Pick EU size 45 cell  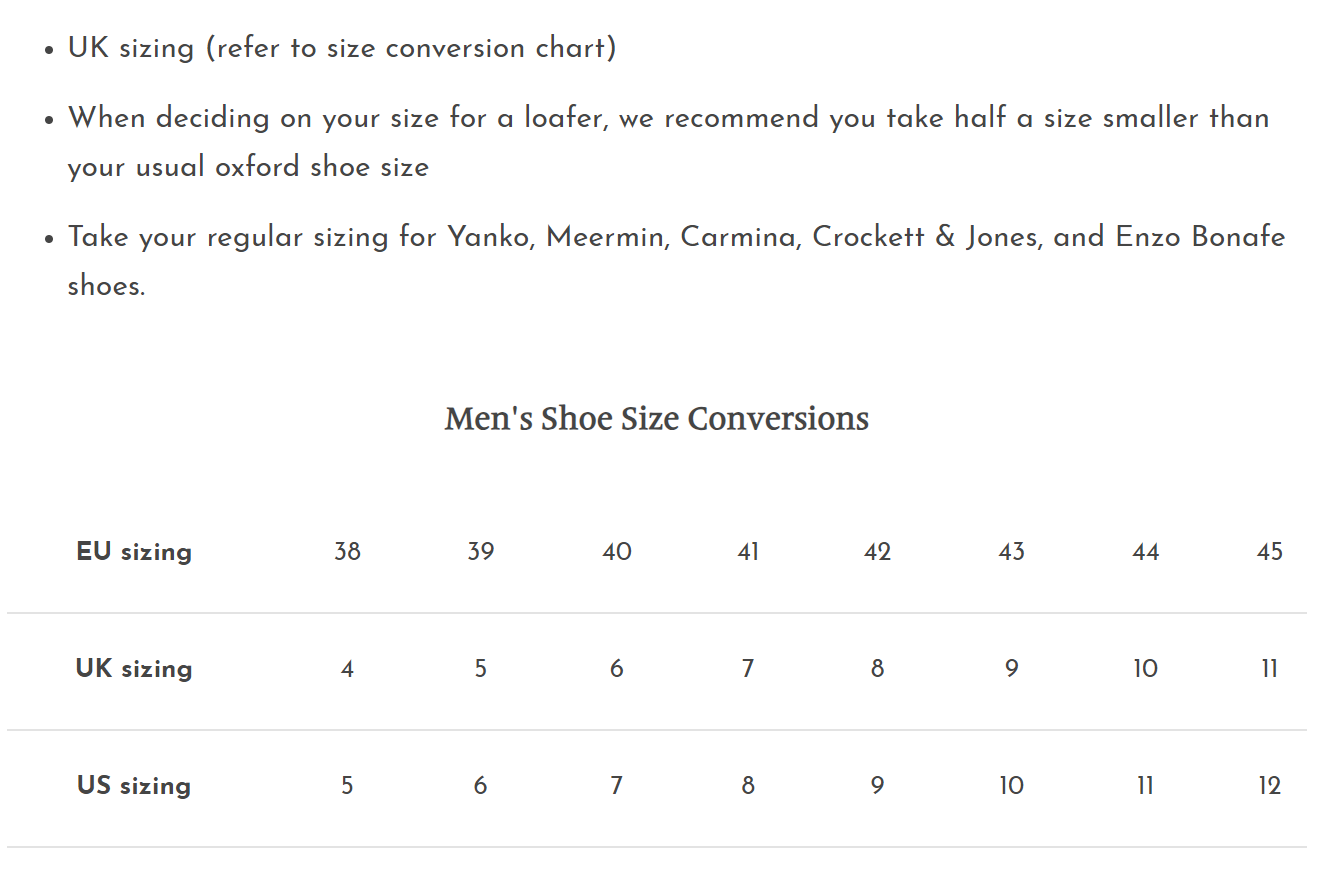click(1269, 552)
